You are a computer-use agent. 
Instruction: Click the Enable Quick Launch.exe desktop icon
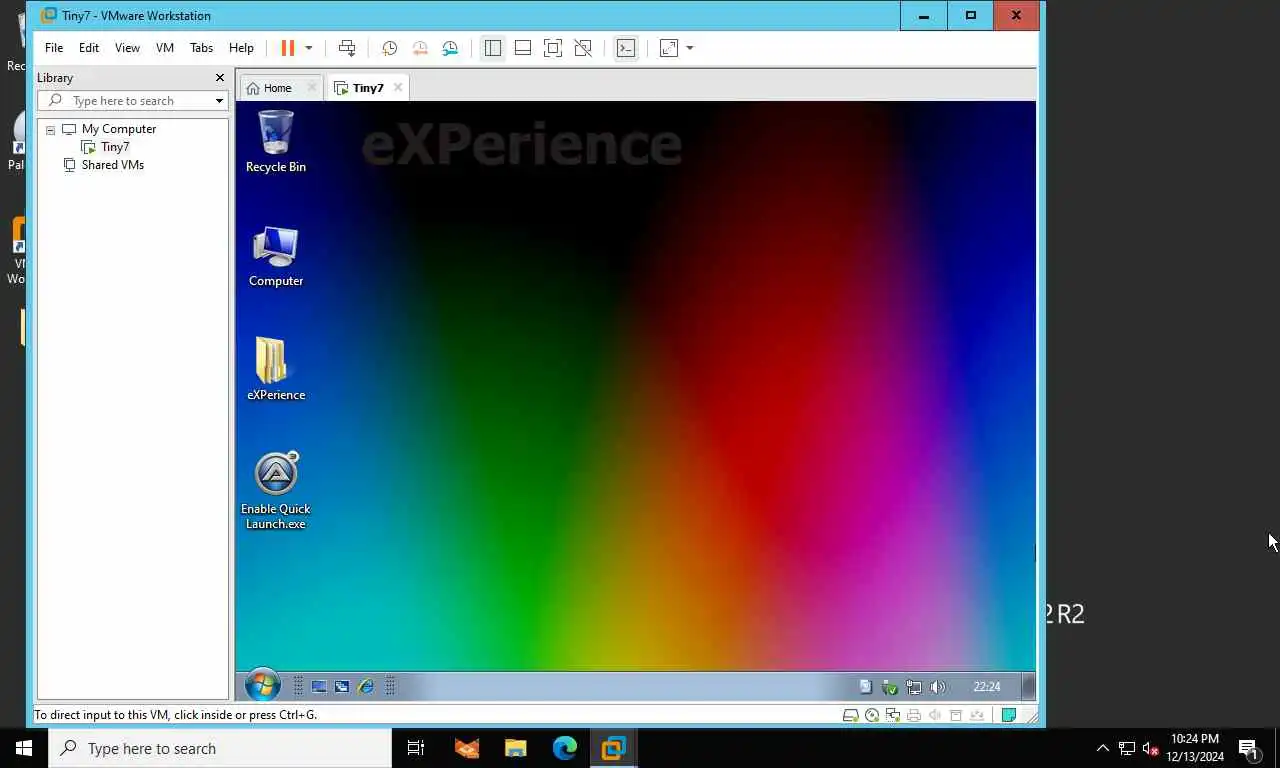tap(276, 491)
